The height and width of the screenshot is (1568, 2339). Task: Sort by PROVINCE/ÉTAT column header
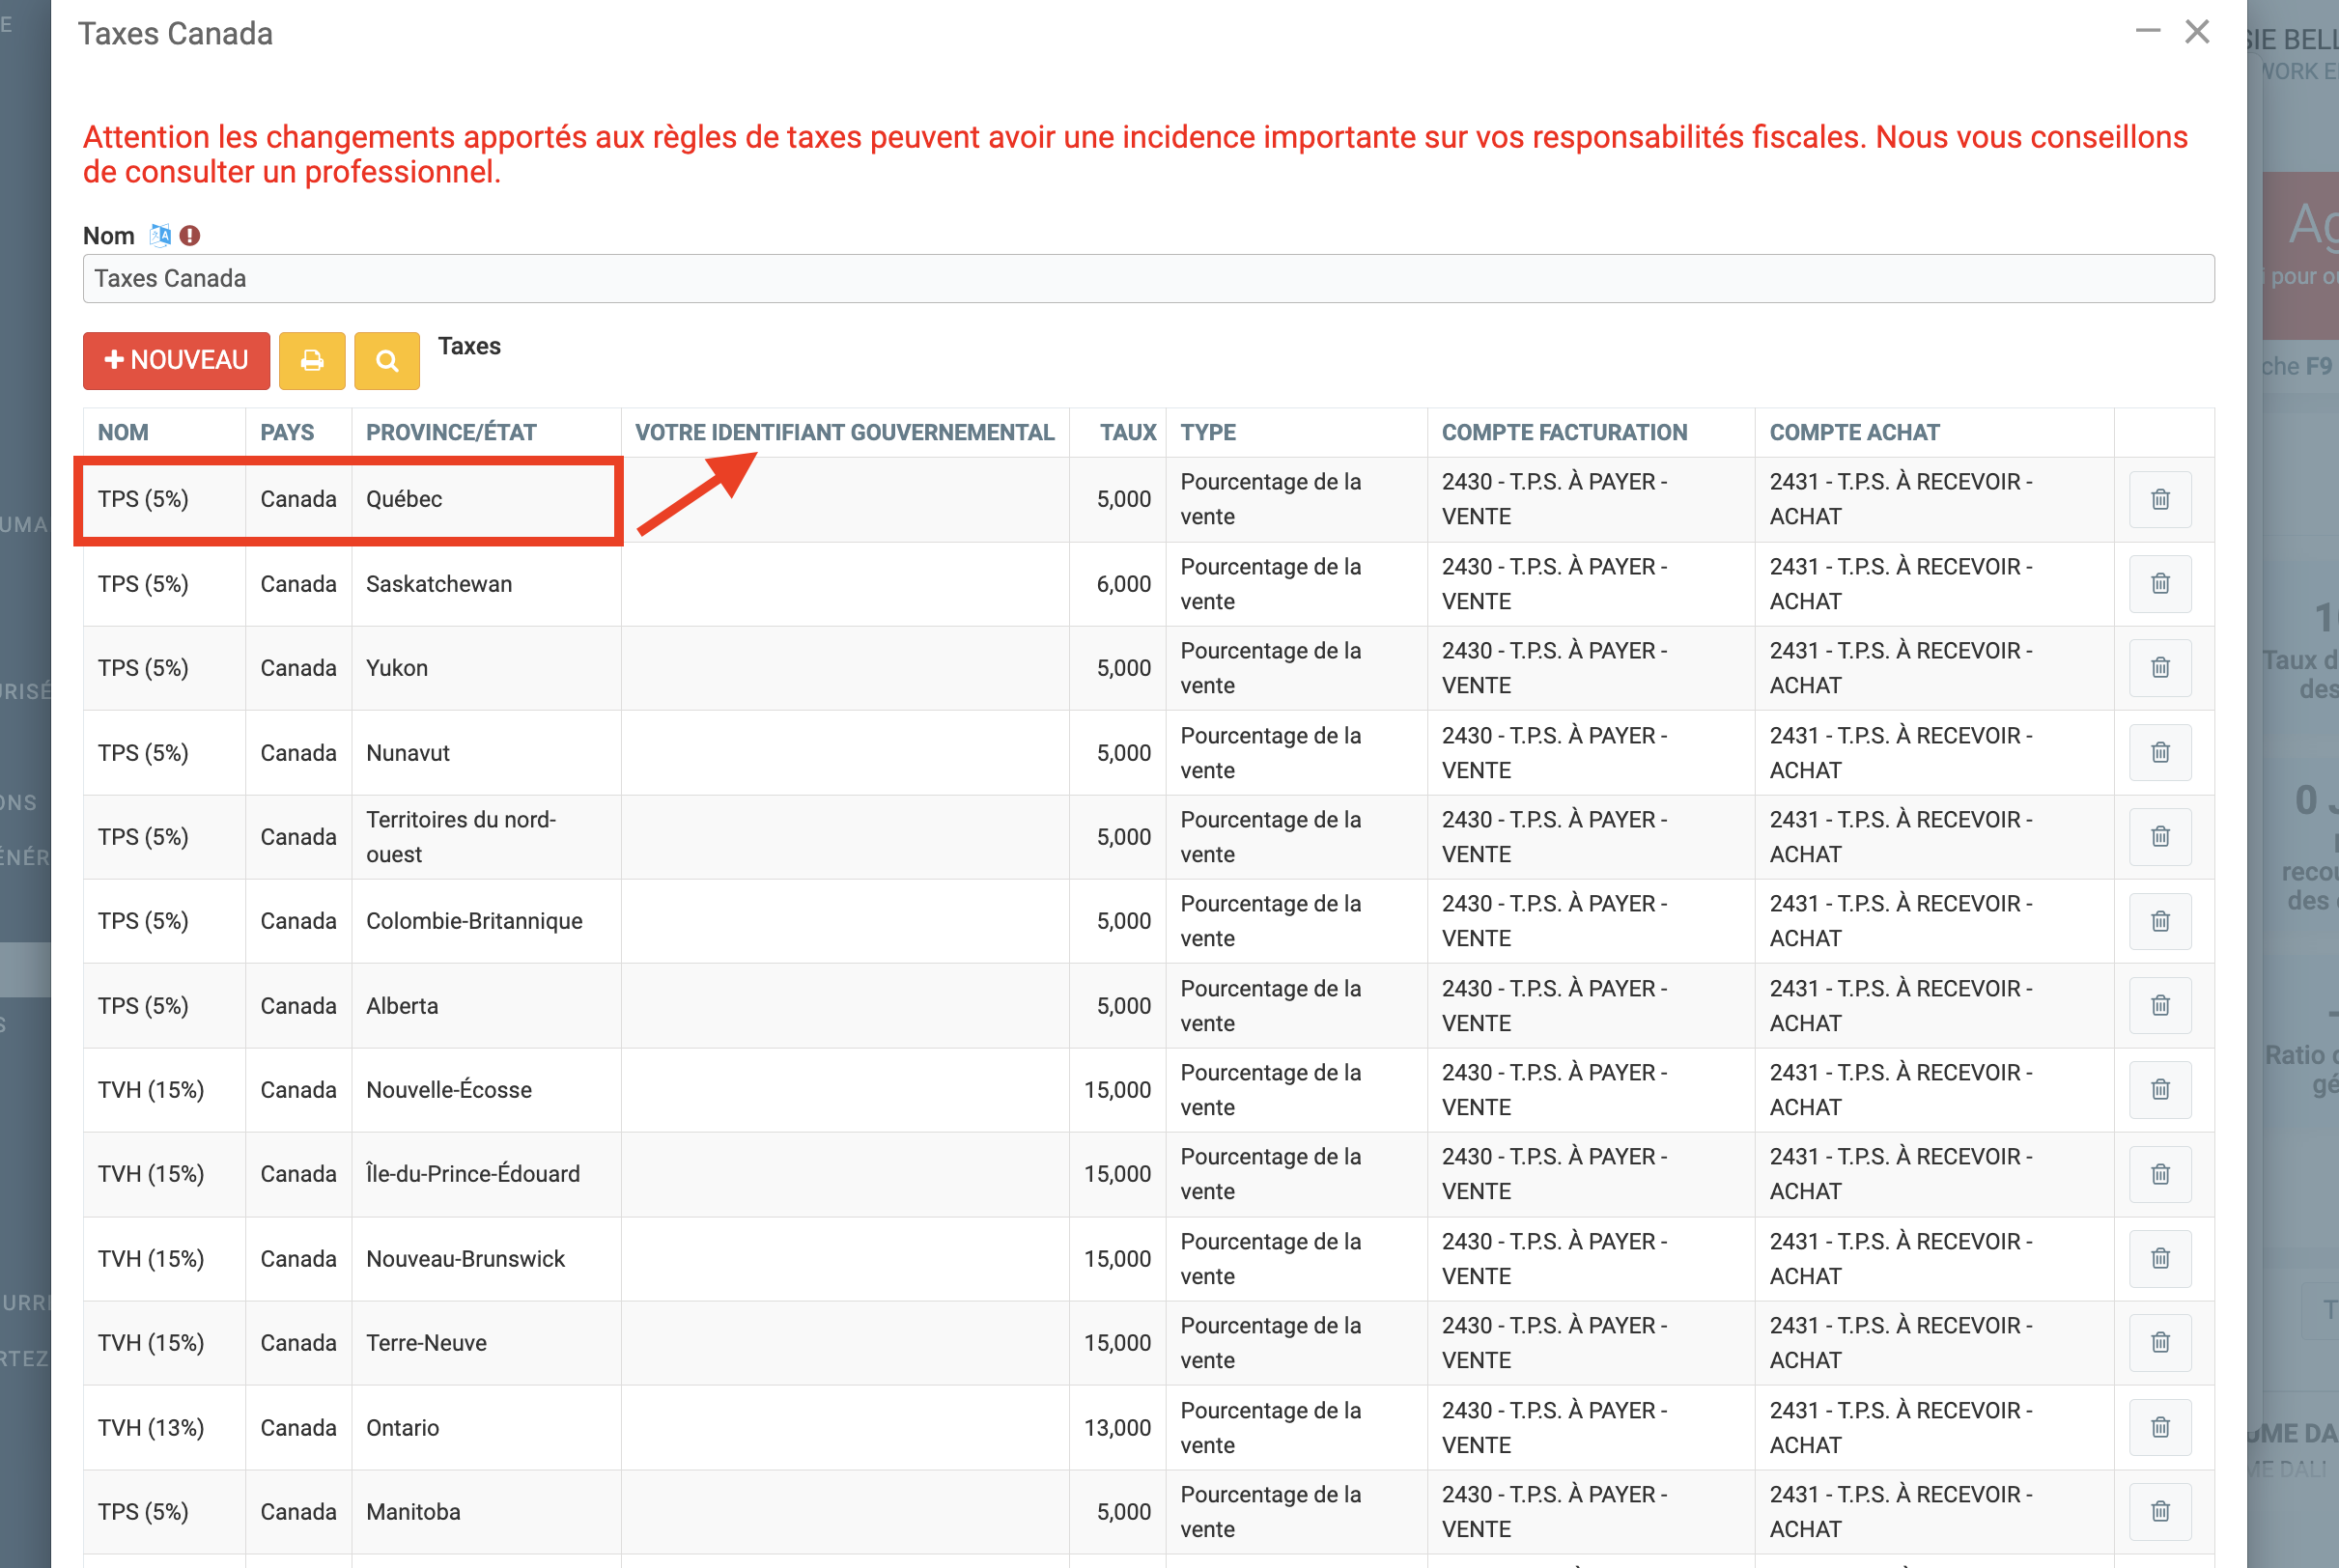coord(451,433)
